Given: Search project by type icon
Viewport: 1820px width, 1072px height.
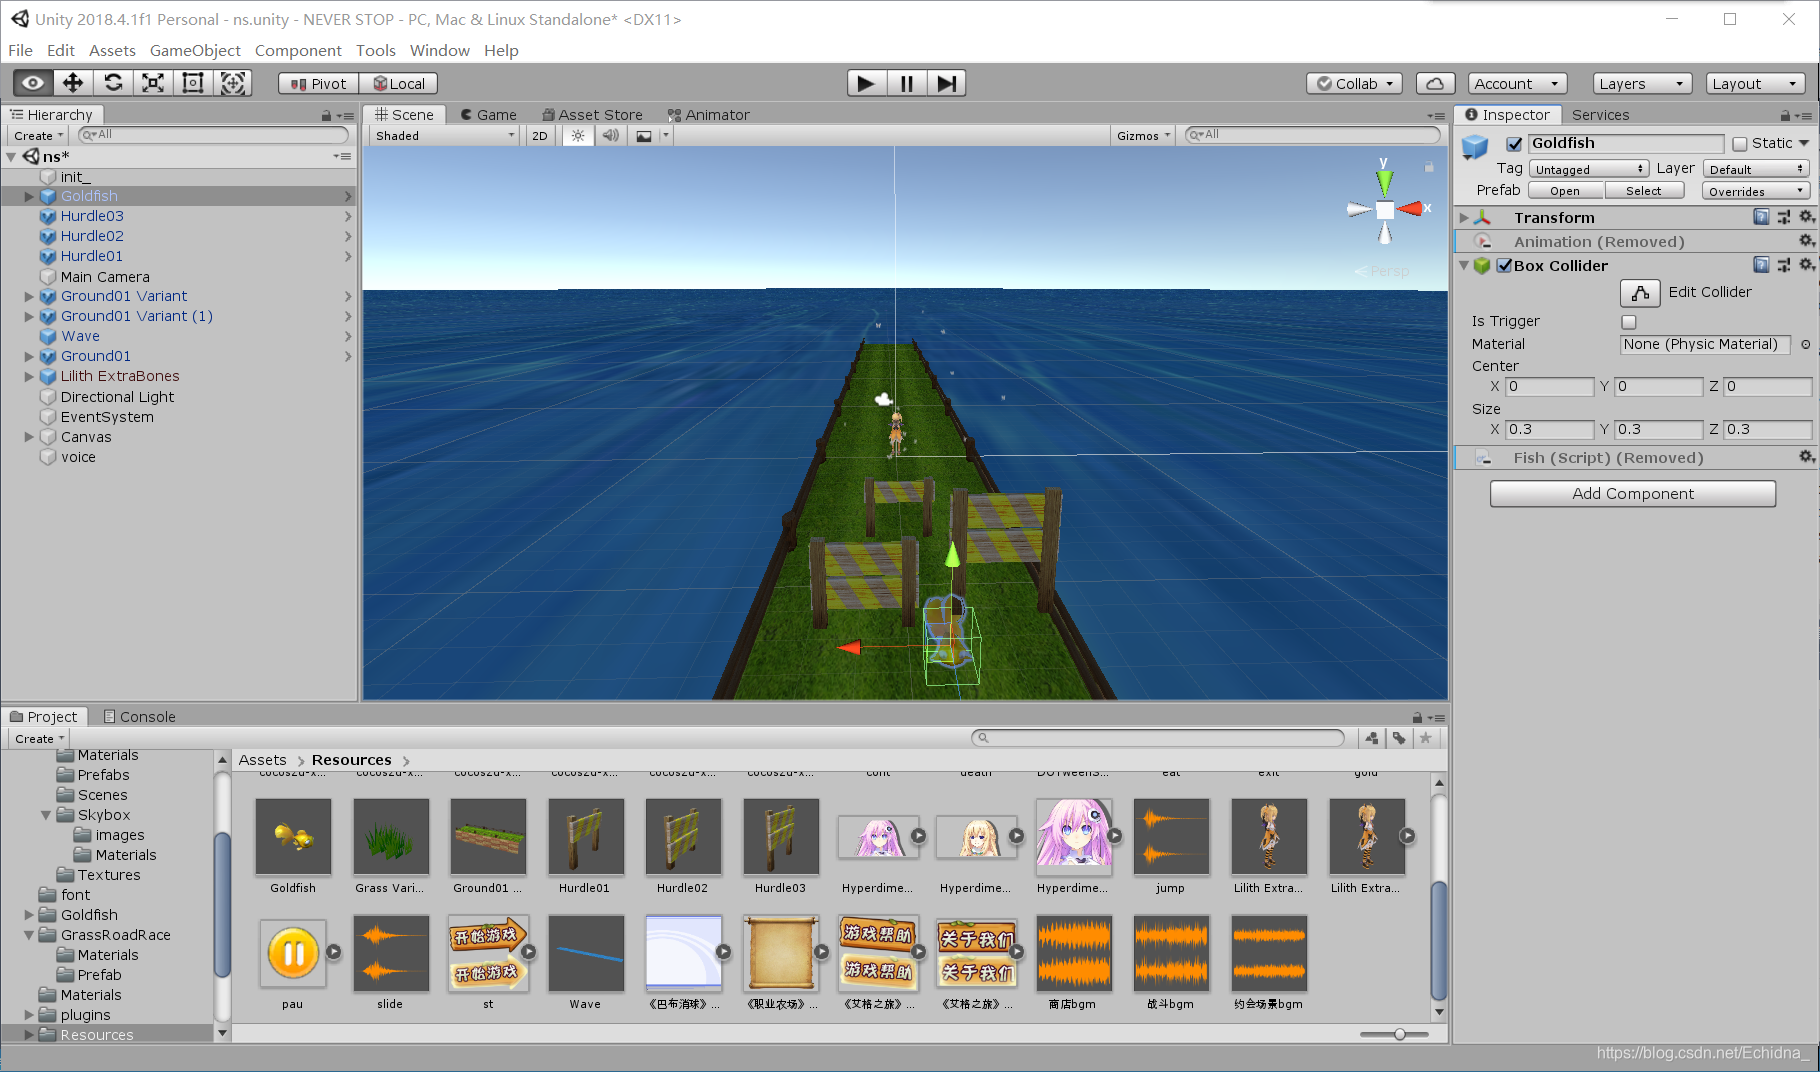Looking at the screenshot, I should click(x=1372, y=738).
